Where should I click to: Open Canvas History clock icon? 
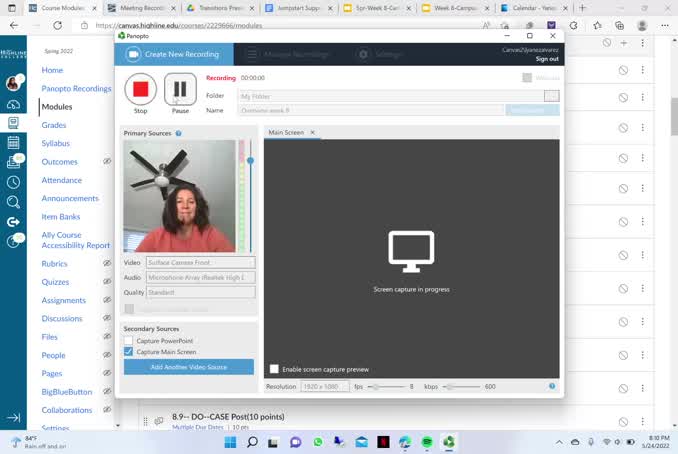click(x=13, y=182)
